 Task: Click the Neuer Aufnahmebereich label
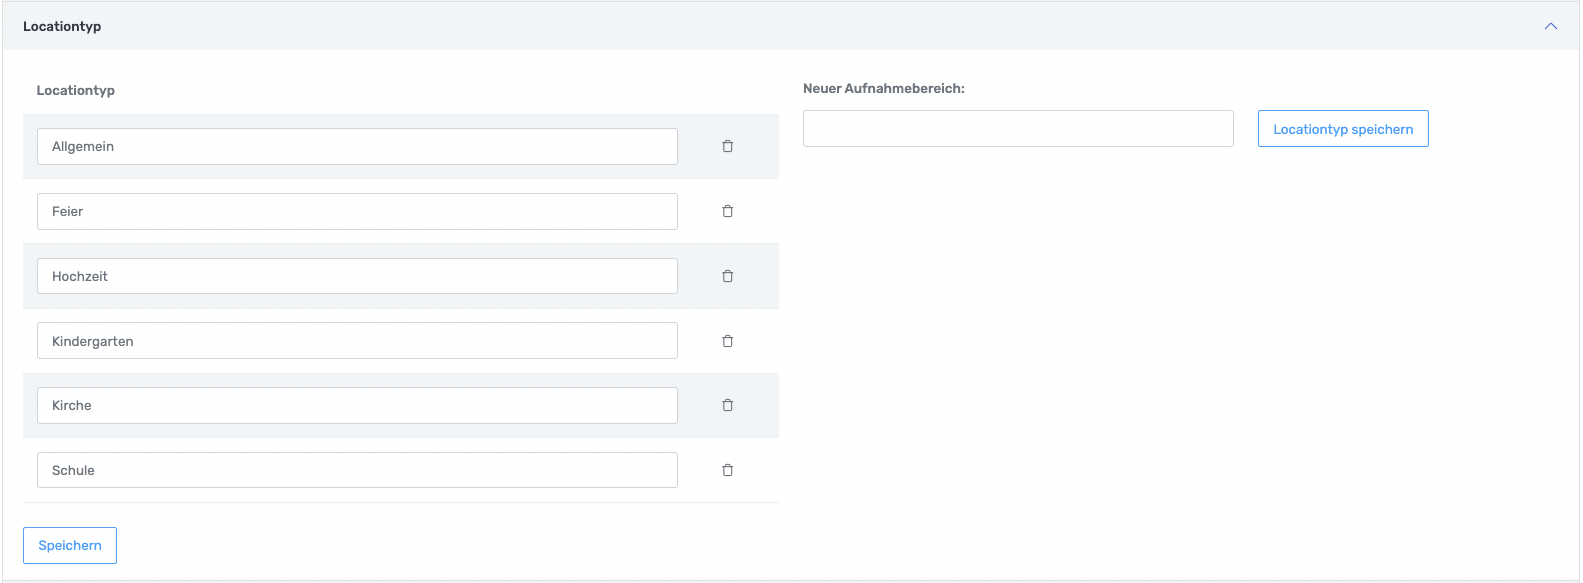(x=883, y=88)
